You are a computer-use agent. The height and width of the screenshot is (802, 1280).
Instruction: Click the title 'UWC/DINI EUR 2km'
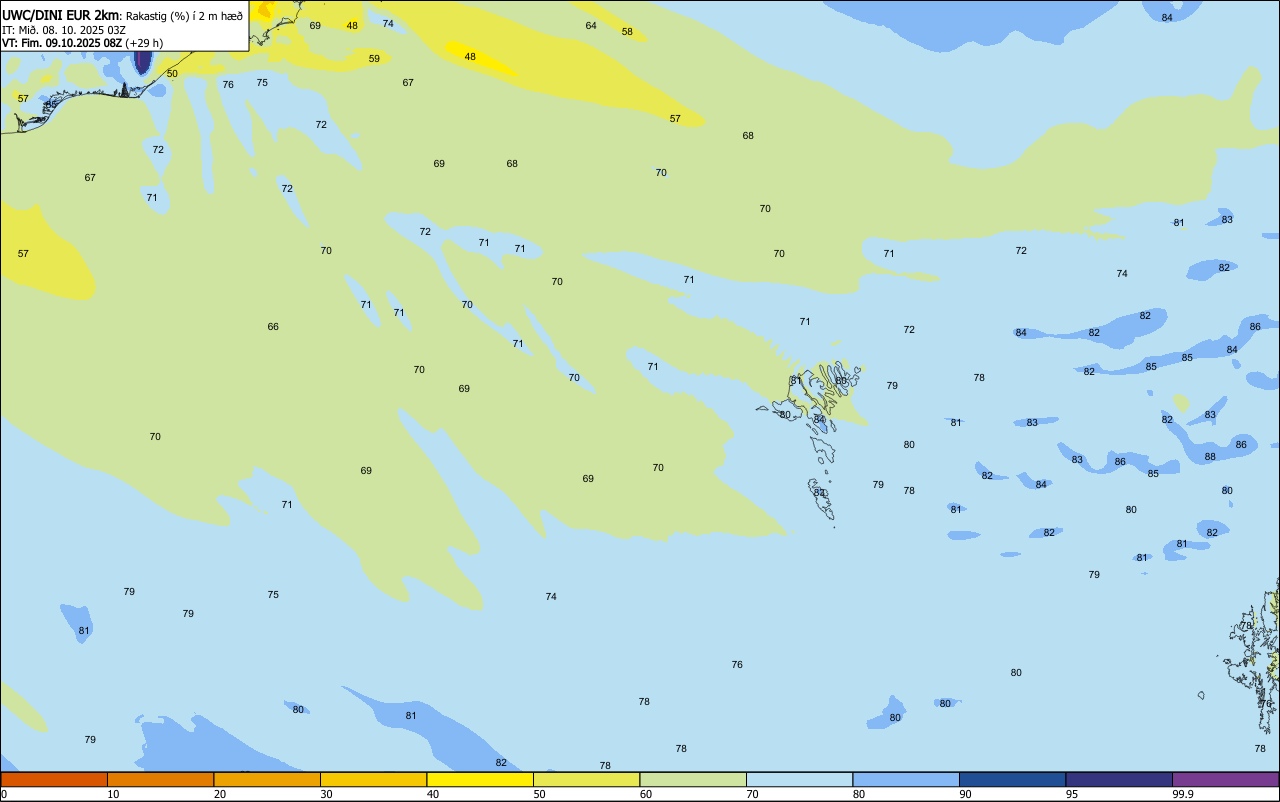(61, 15)
